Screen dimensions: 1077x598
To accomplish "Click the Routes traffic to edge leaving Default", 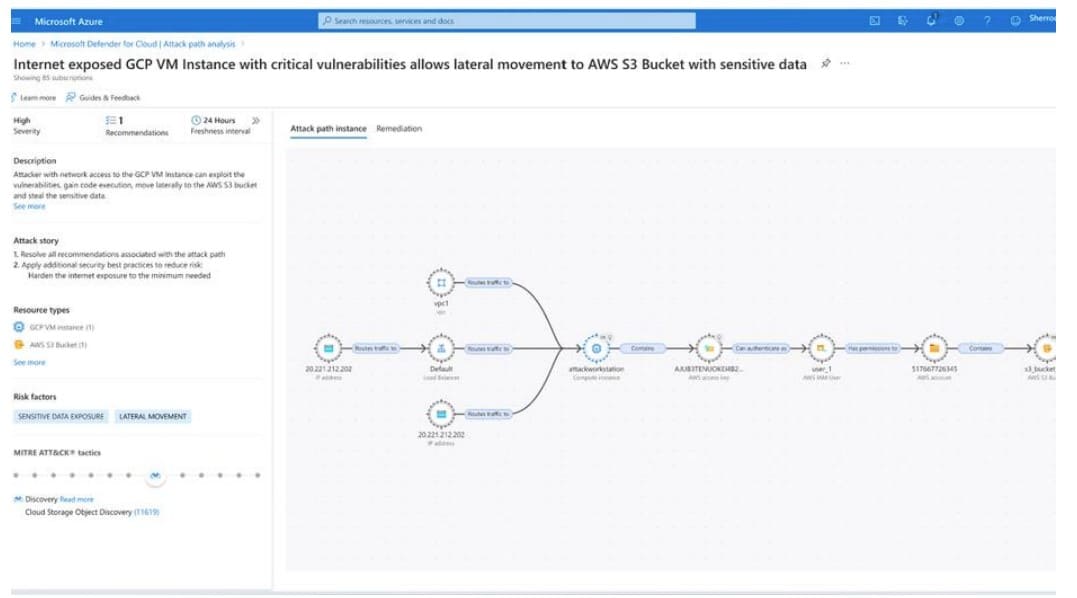I will (488, 349).
